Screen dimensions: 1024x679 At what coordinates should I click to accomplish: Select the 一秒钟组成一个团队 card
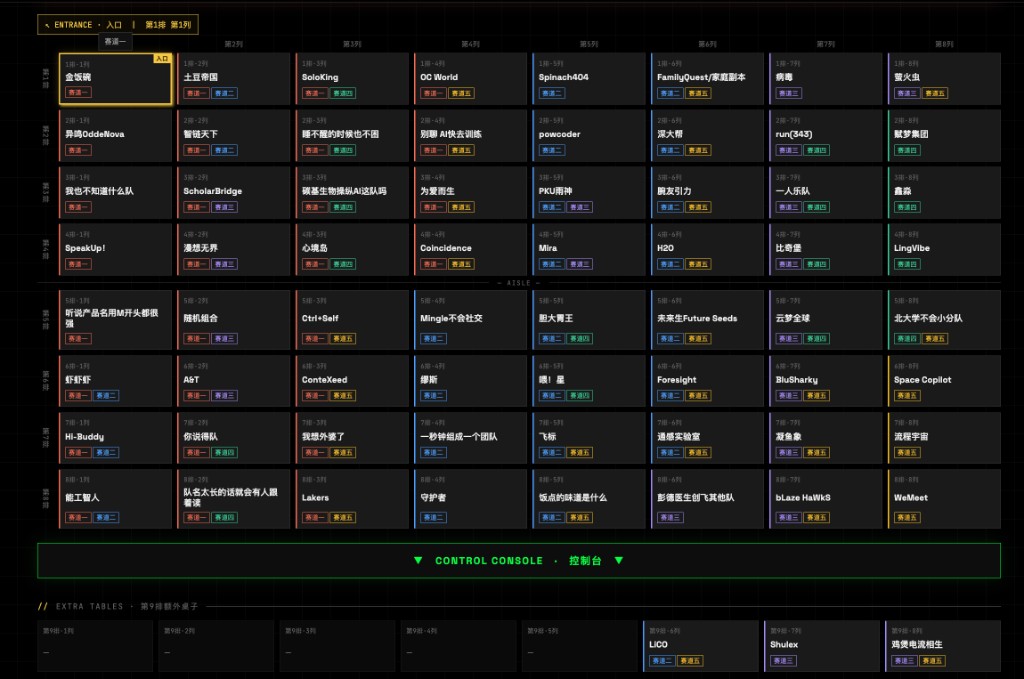pos(470,438)
